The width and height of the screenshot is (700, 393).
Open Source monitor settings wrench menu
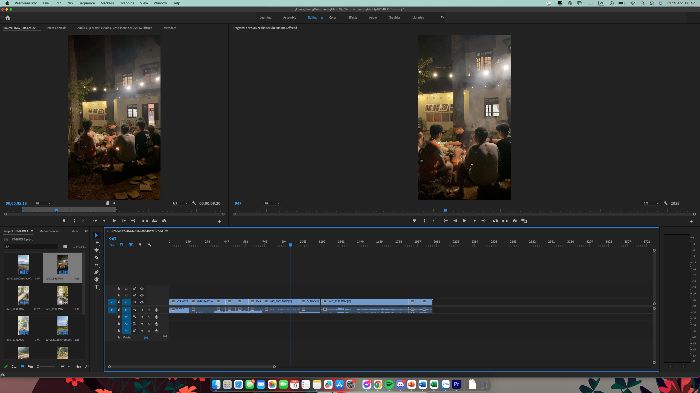pos(194,203)
